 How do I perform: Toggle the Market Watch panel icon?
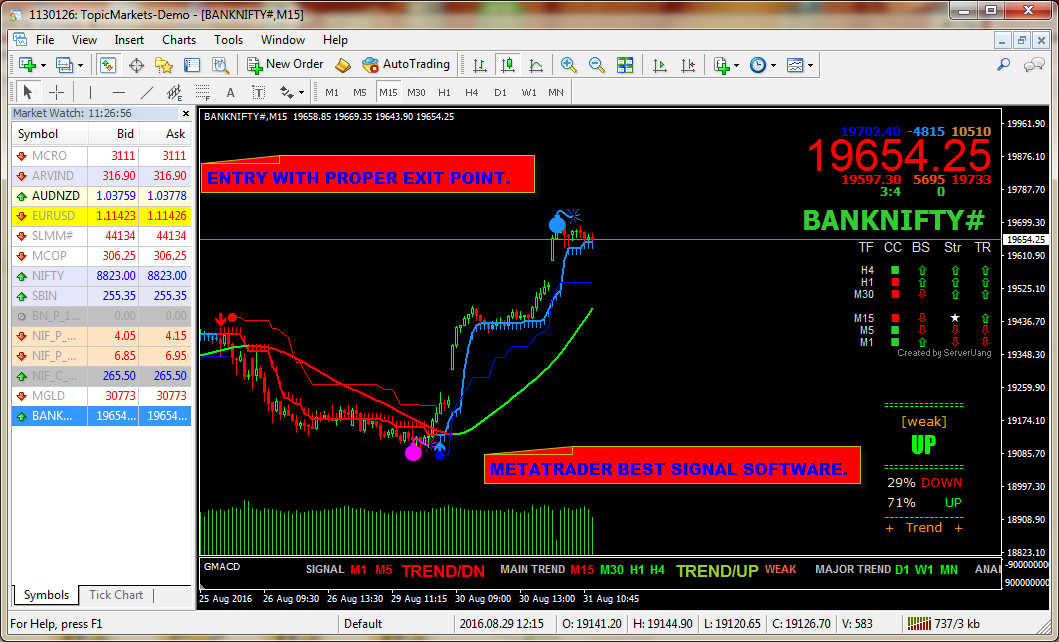108,65
